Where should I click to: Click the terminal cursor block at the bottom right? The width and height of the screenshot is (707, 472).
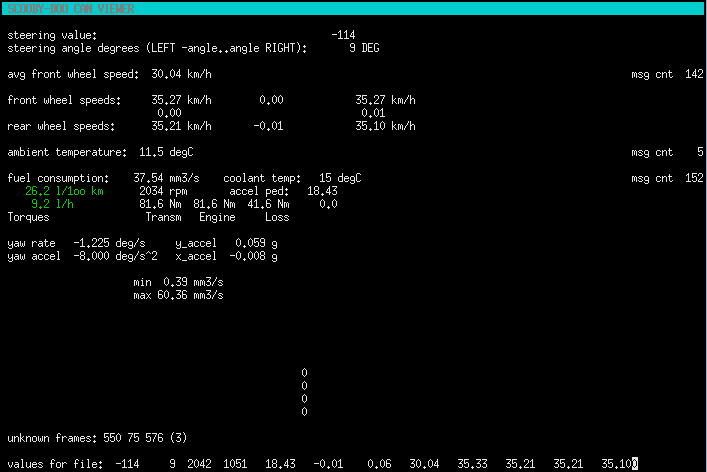pyautogui.click(x=634, y=464)
